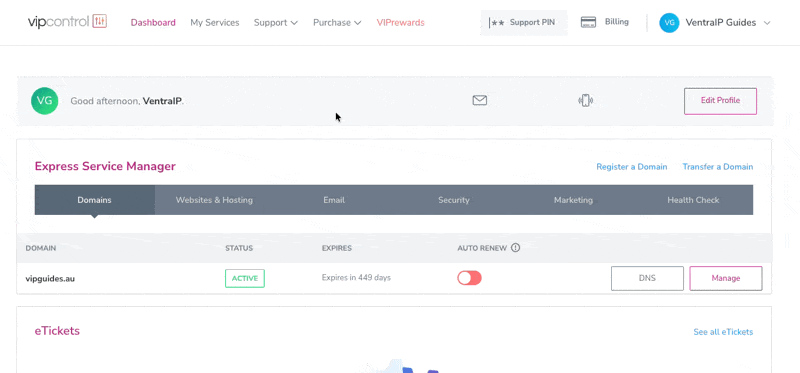Click the vipcontrol logo
This screenshot has width=800, height=373.
click(67, 21)
